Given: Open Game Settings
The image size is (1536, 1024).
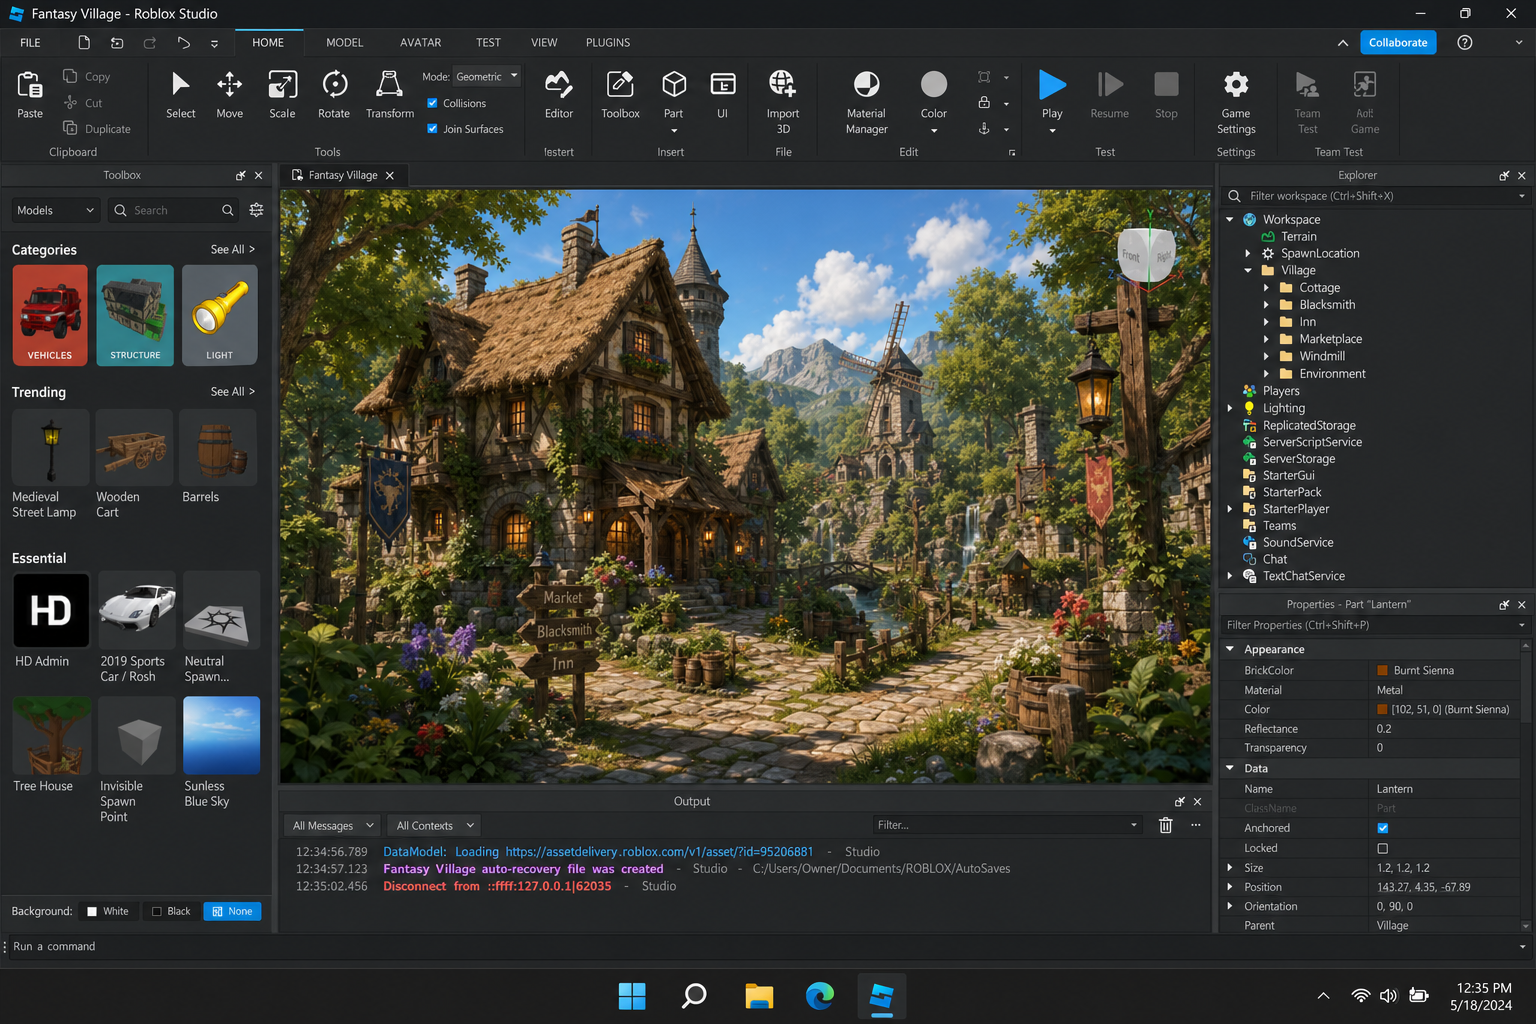Looking at the screenshot, I should coord(1236,101).
